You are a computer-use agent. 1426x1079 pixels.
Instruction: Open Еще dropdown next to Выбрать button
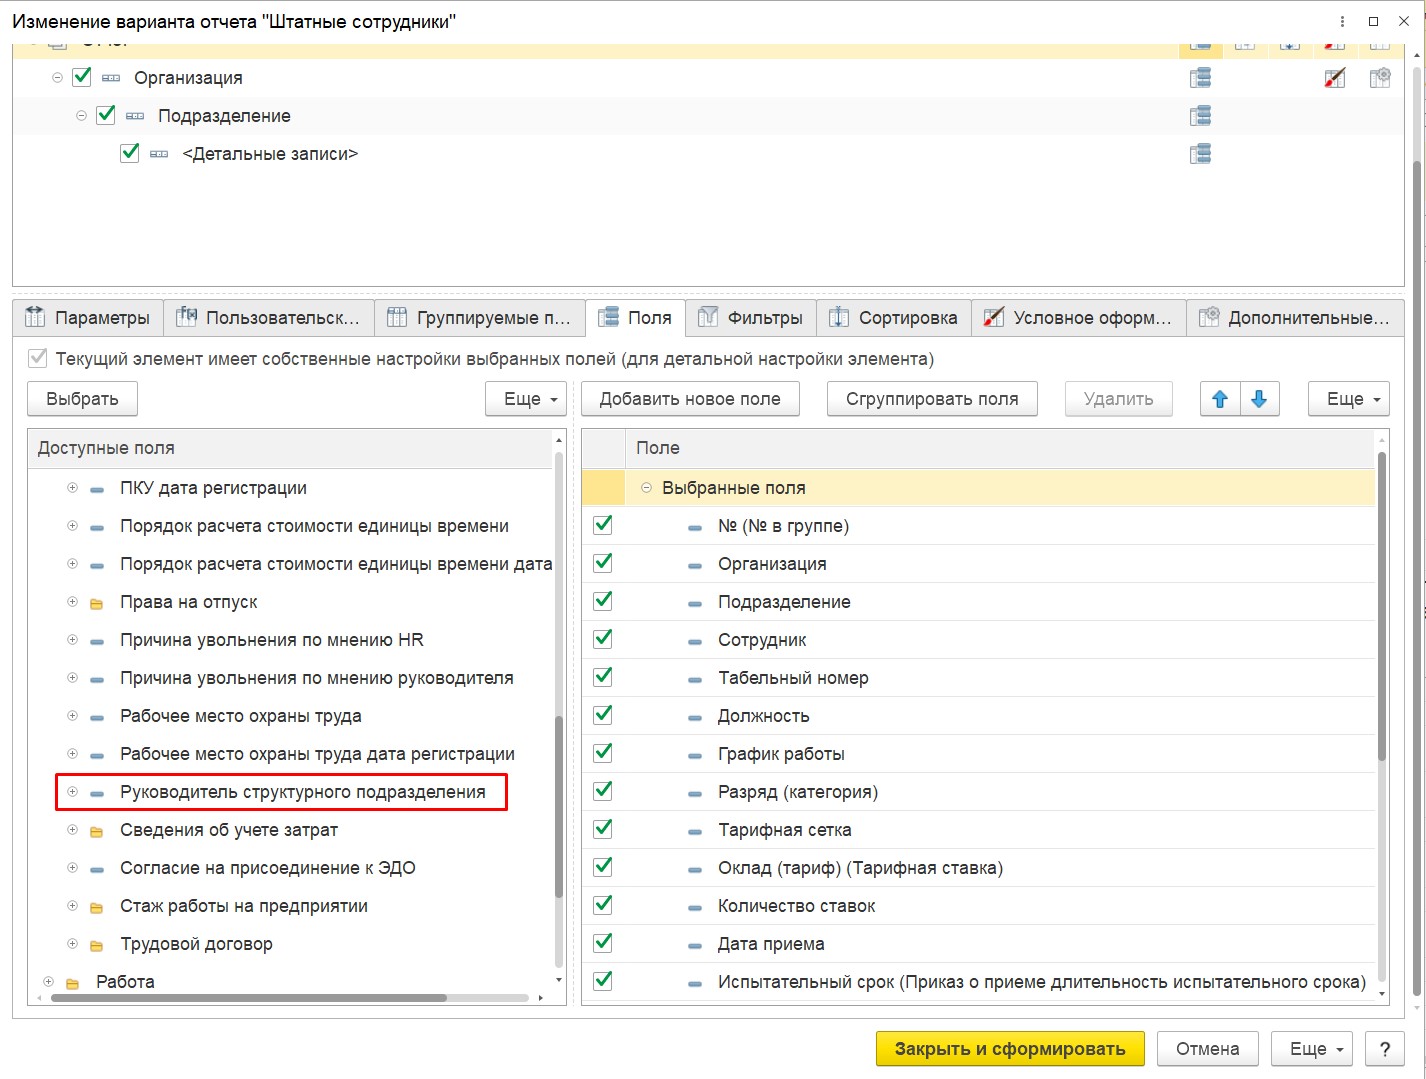pyautogui.click(x=526, y=399)
